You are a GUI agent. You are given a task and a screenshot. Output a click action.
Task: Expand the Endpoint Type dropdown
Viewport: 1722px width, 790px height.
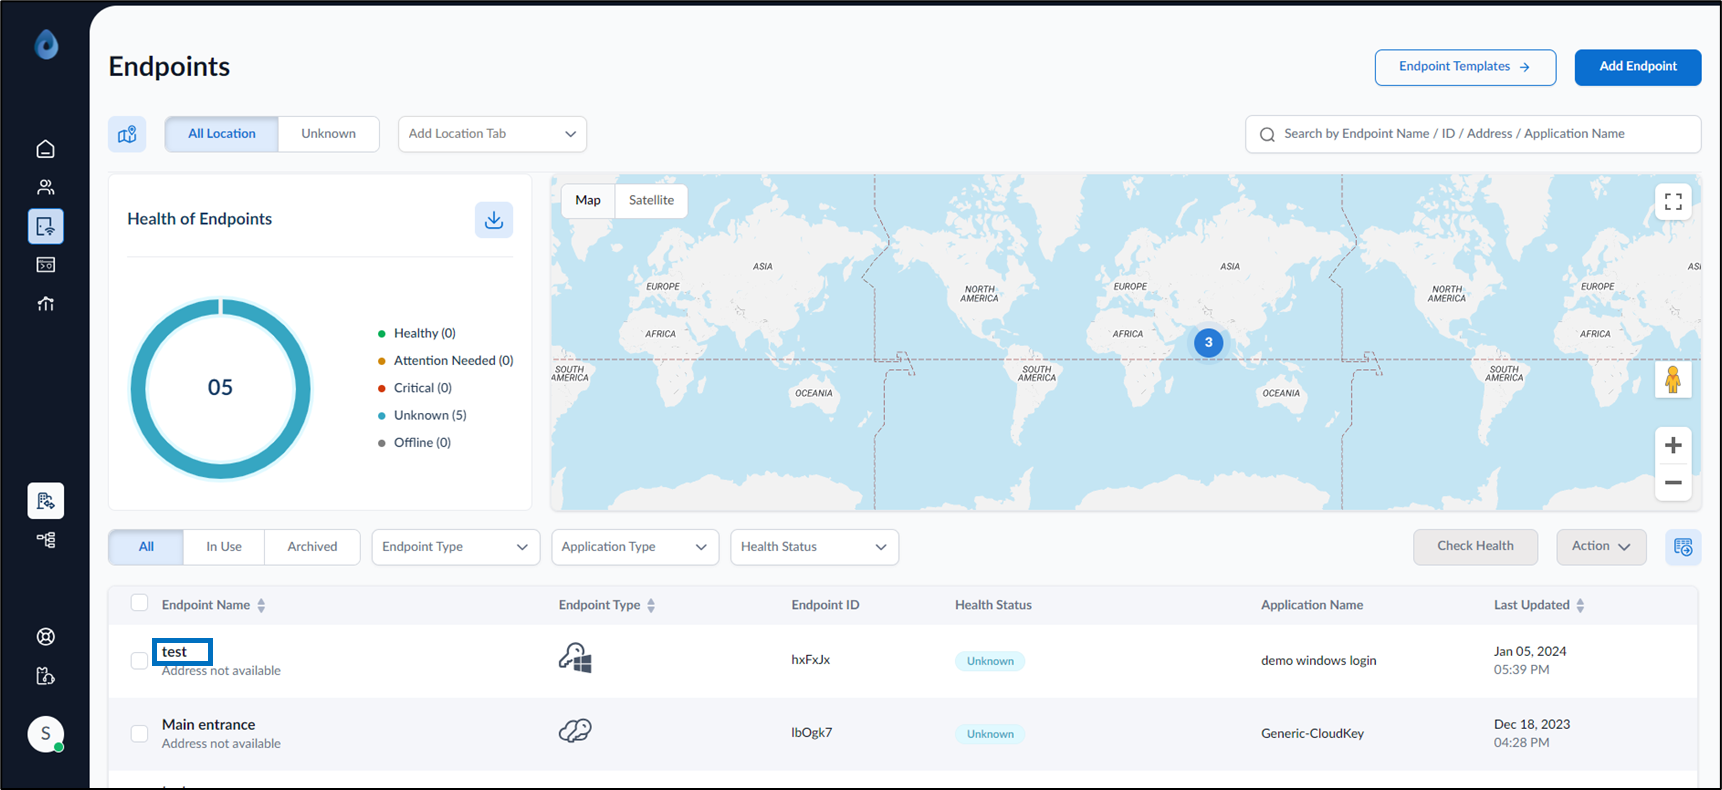coord(455,547)
